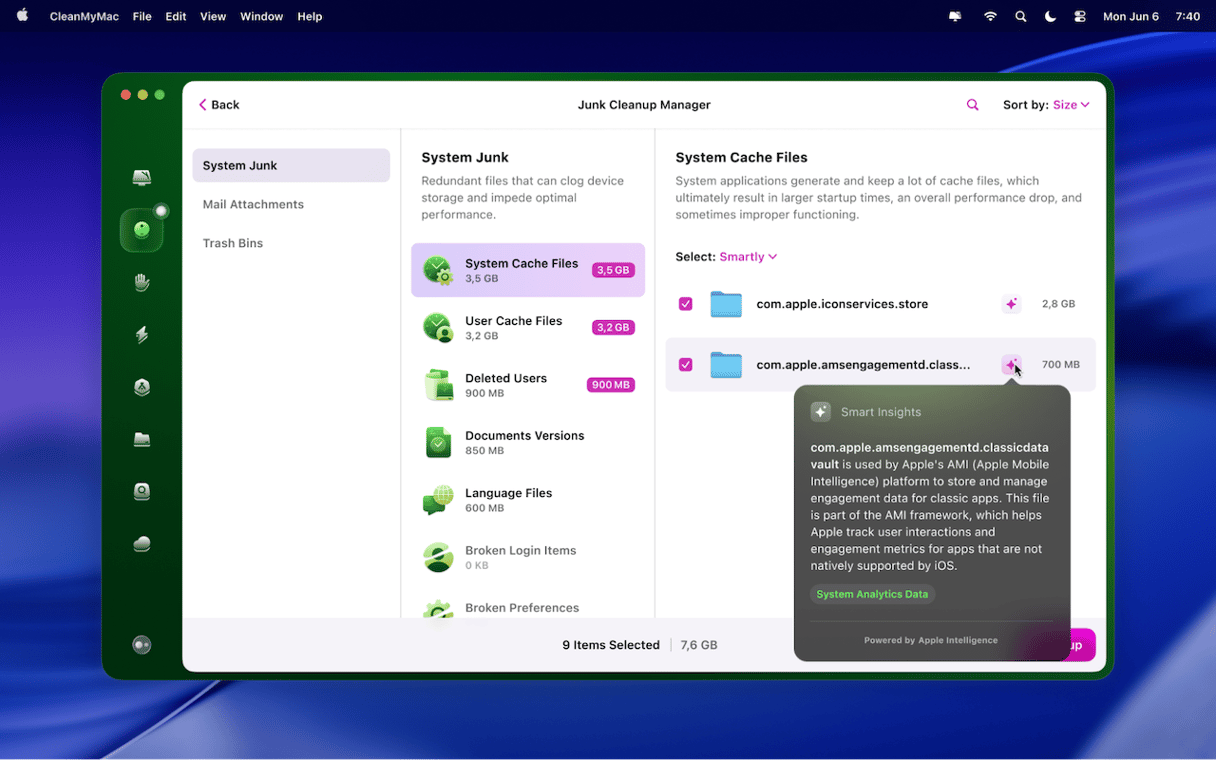Open the Window menu in menu bar

262,16
